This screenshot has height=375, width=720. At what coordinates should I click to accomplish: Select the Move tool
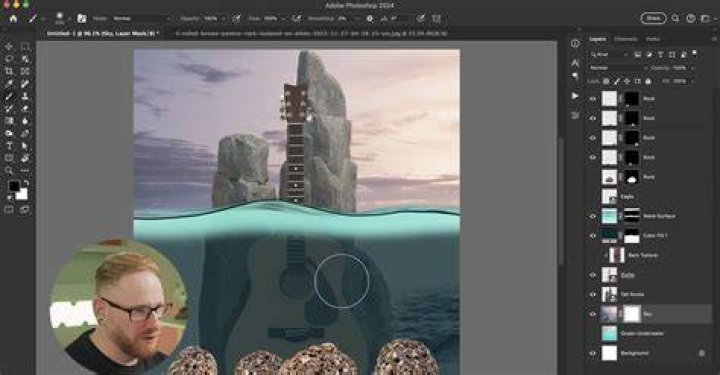[9, 46]
